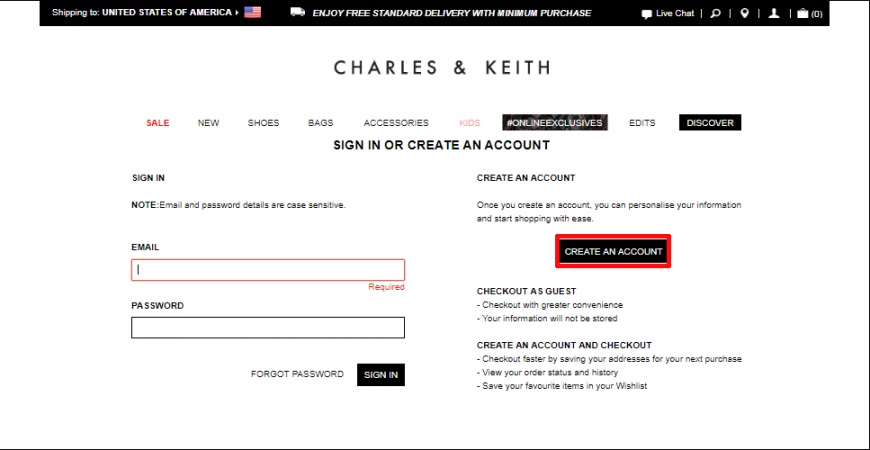Focus the PASSWORD input field

[268, 327]
